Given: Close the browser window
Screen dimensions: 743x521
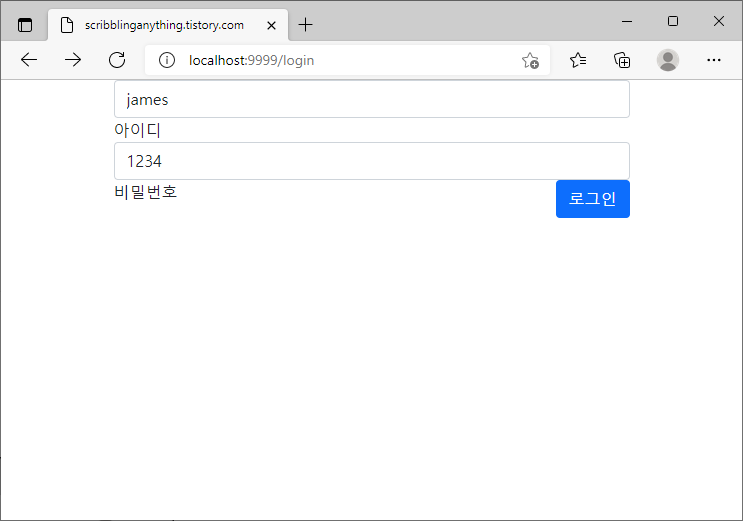Looking at the screenshot, I should point(719,21).
